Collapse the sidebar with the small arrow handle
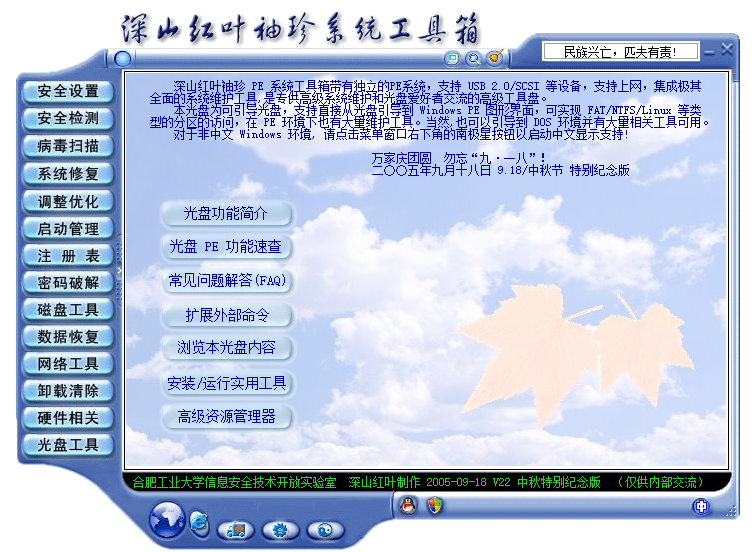This screenshot has width=752, height=552. (x=119, y=271)
